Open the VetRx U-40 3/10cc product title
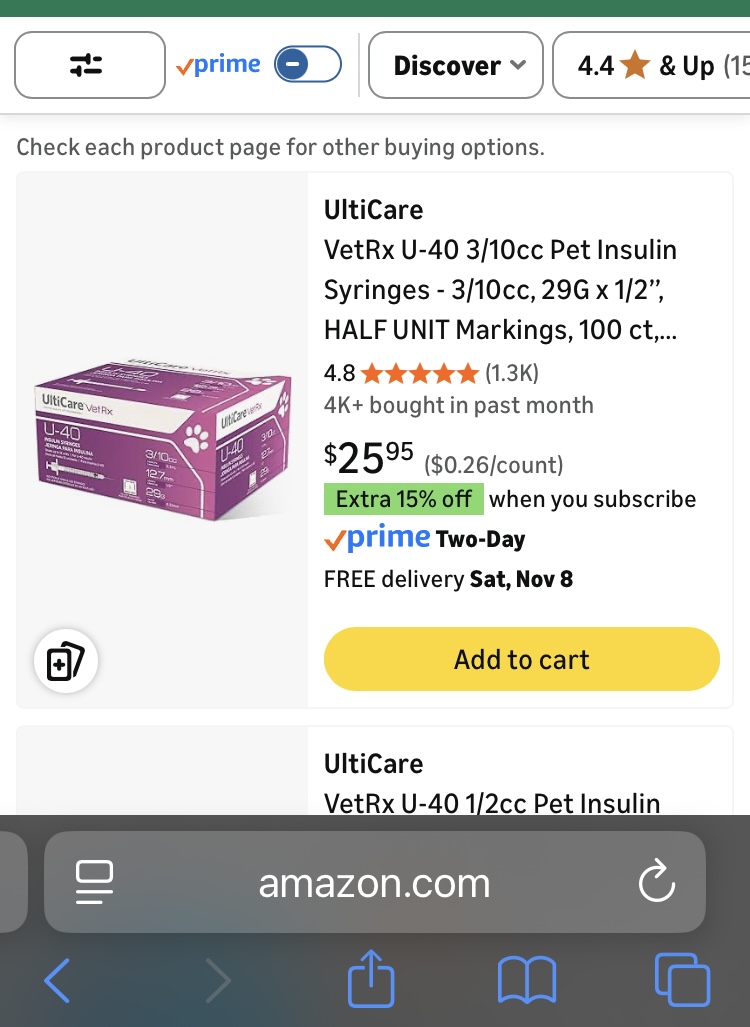Viewport: 750px width, 1027px height. (x=500, y=289)
